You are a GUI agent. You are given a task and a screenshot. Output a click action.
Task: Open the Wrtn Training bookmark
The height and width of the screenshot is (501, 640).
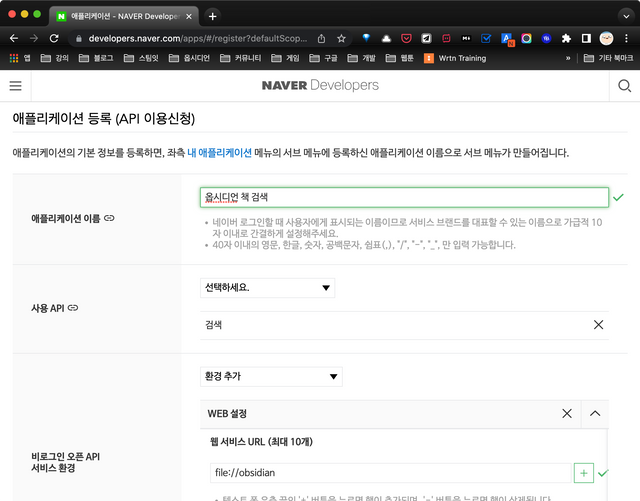click(455, 58)
